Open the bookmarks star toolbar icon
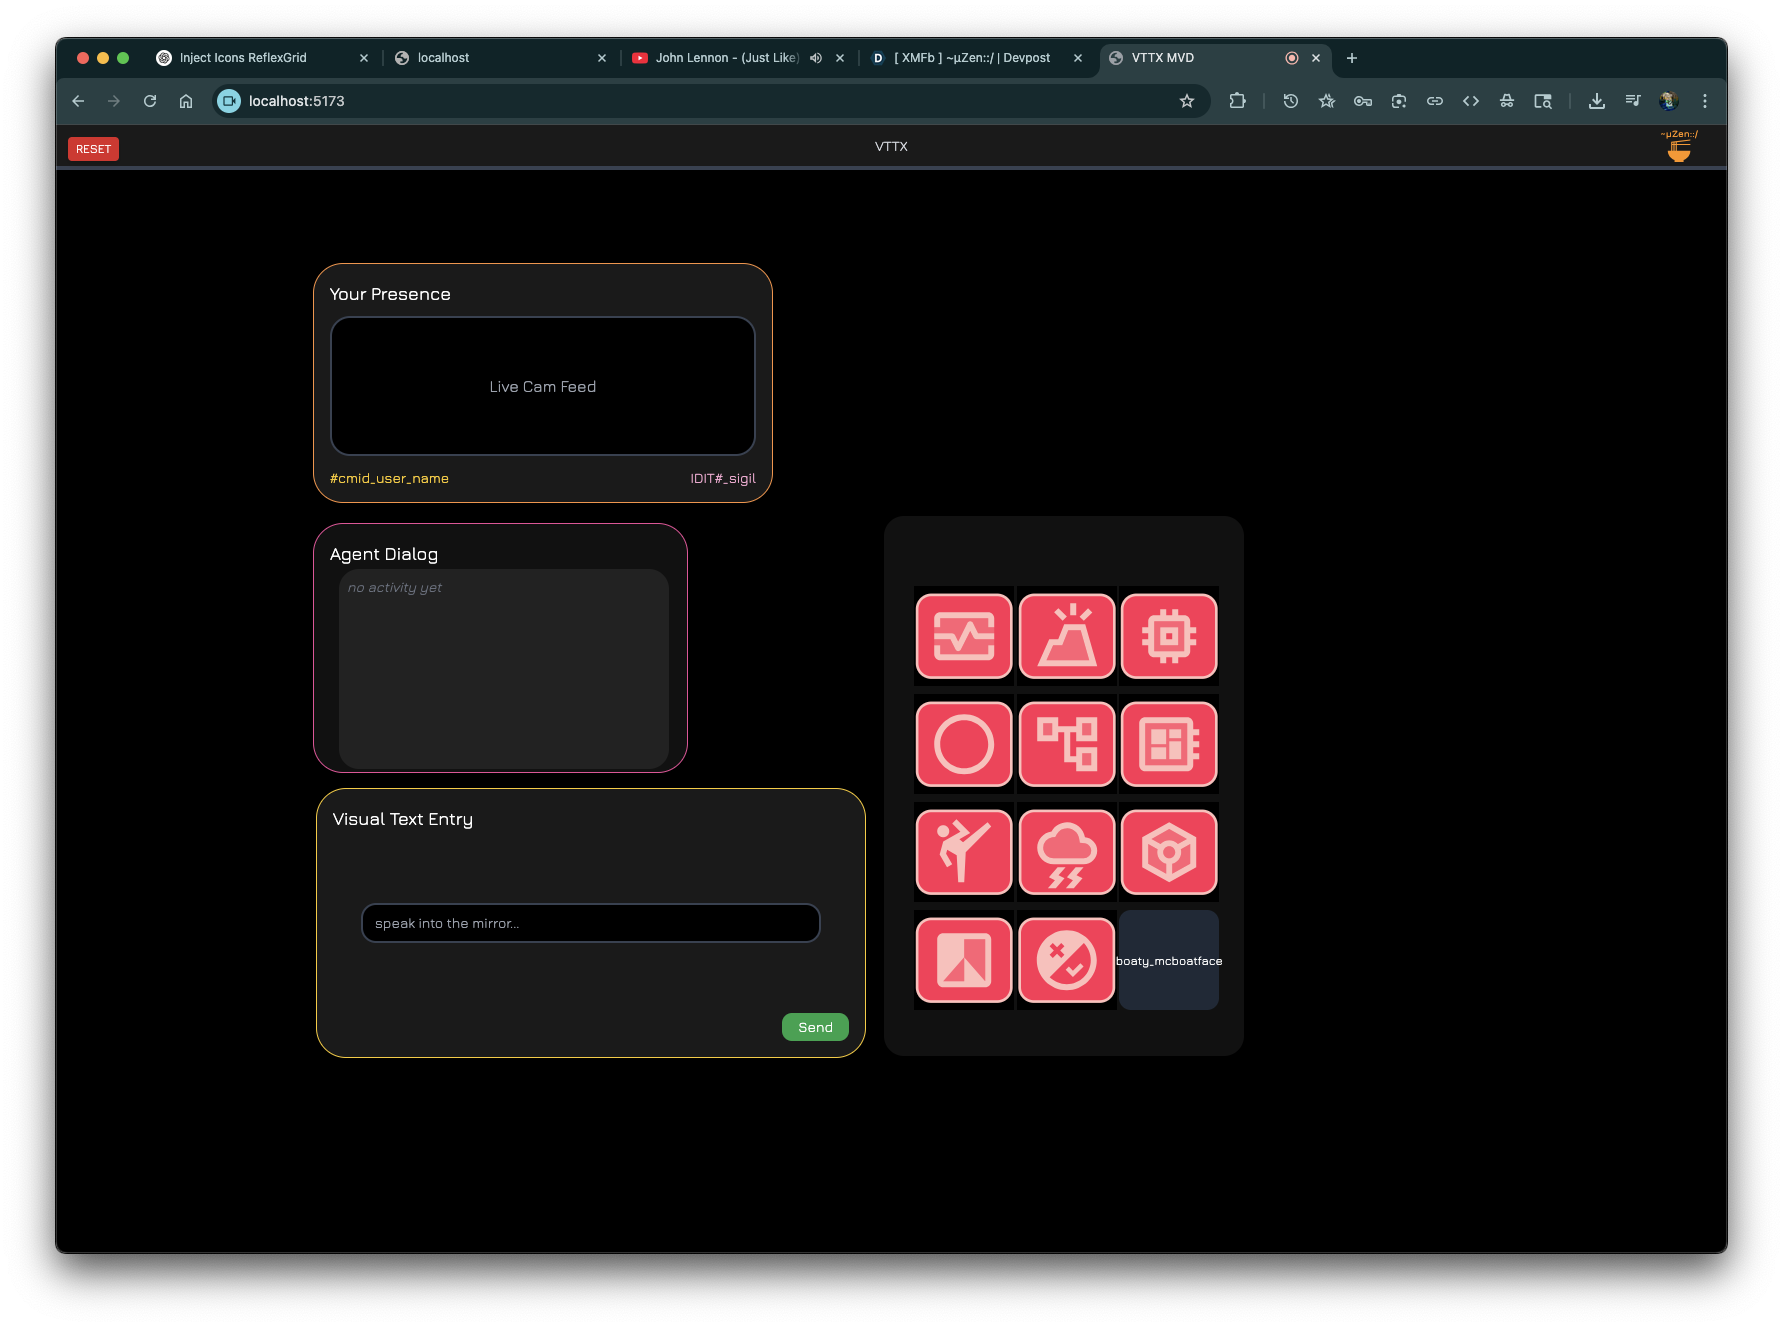Image resolution: width=1783 pixels, height=1327 pixels. pyautogui.click(x=1327, y=101)
